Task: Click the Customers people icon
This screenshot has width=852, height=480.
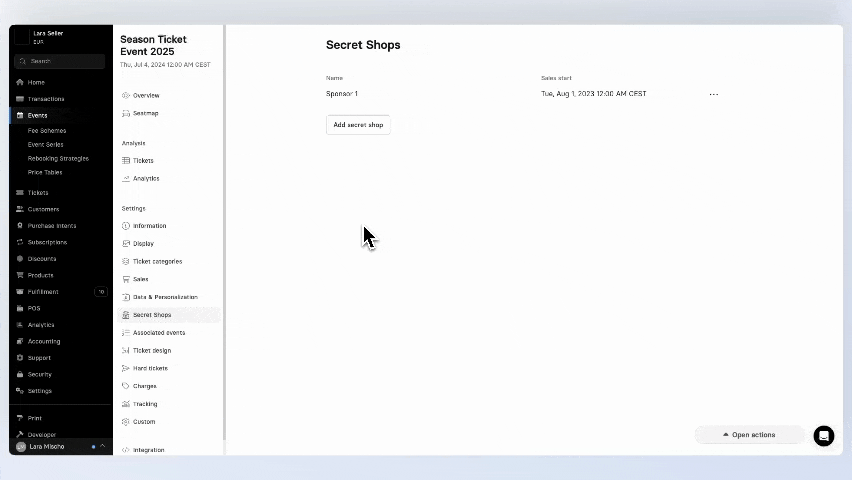Action: click(x=20, y=209)
